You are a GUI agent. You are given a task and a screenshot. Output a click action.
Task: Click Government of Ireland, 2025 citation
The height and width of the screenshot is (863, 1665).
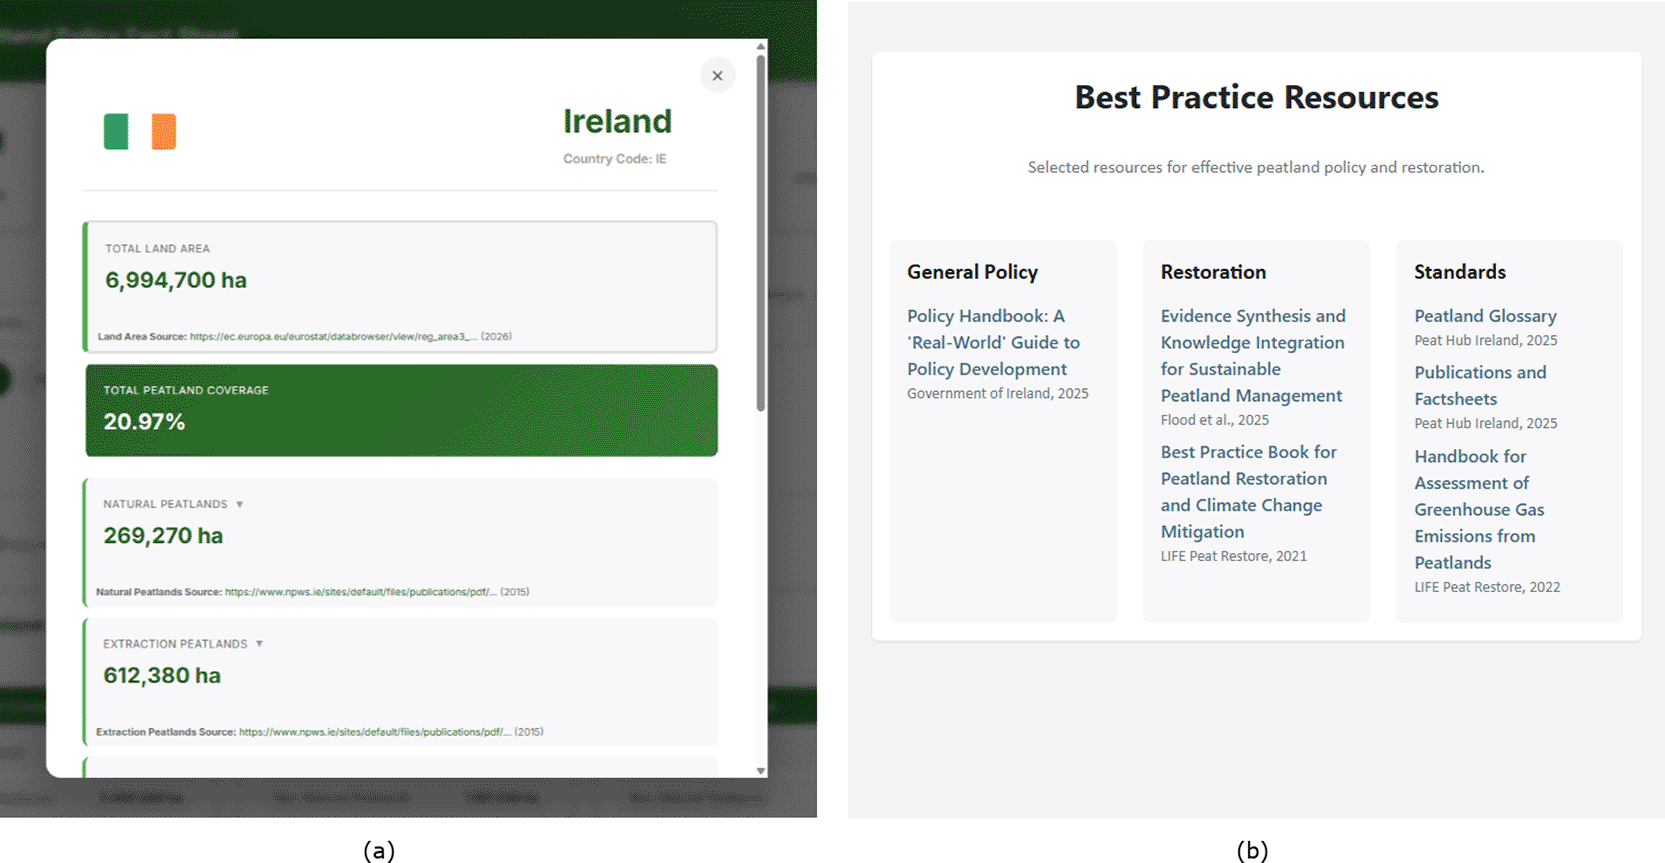[x=997, y=394]
